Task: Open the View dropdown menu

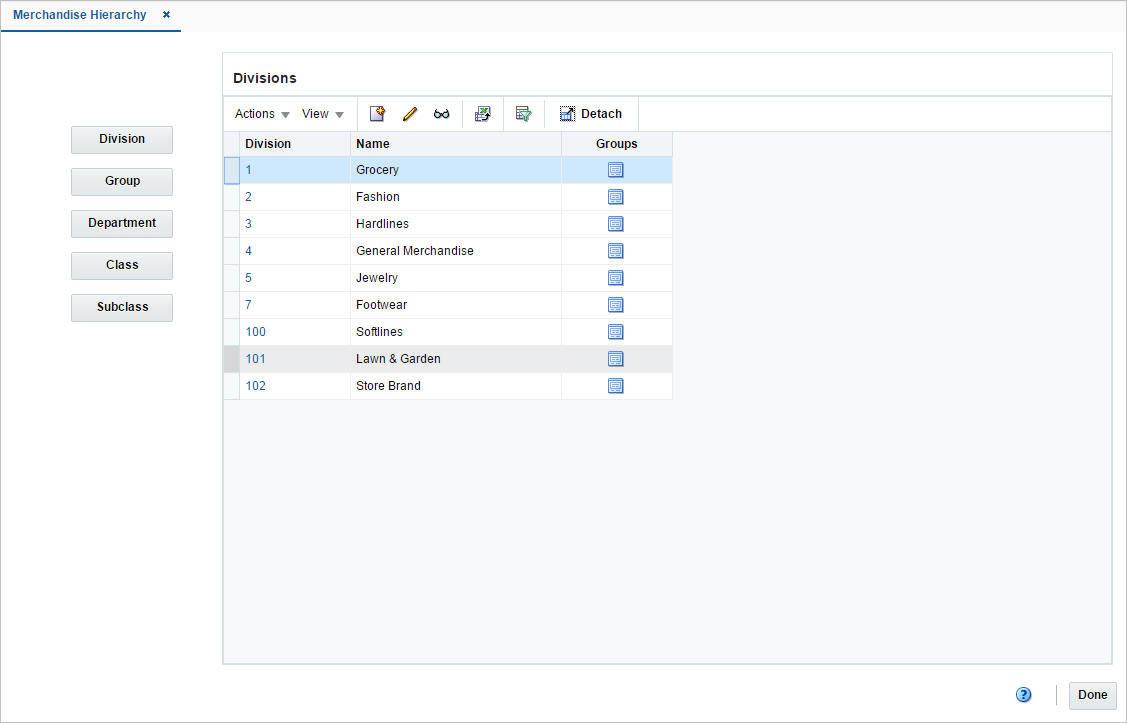Action: point(323,114)
